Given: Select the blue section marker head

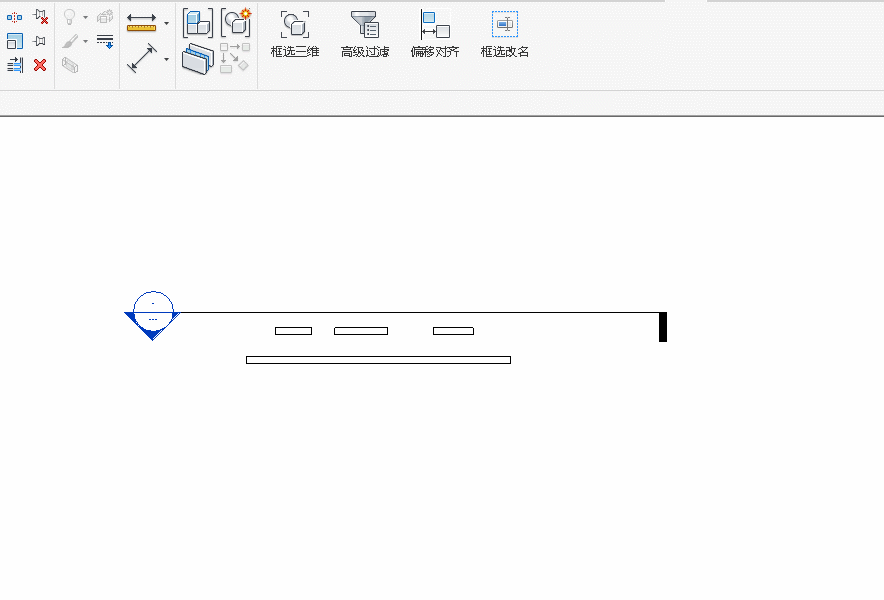Looking at the screenshot, I should click(152, 316).
